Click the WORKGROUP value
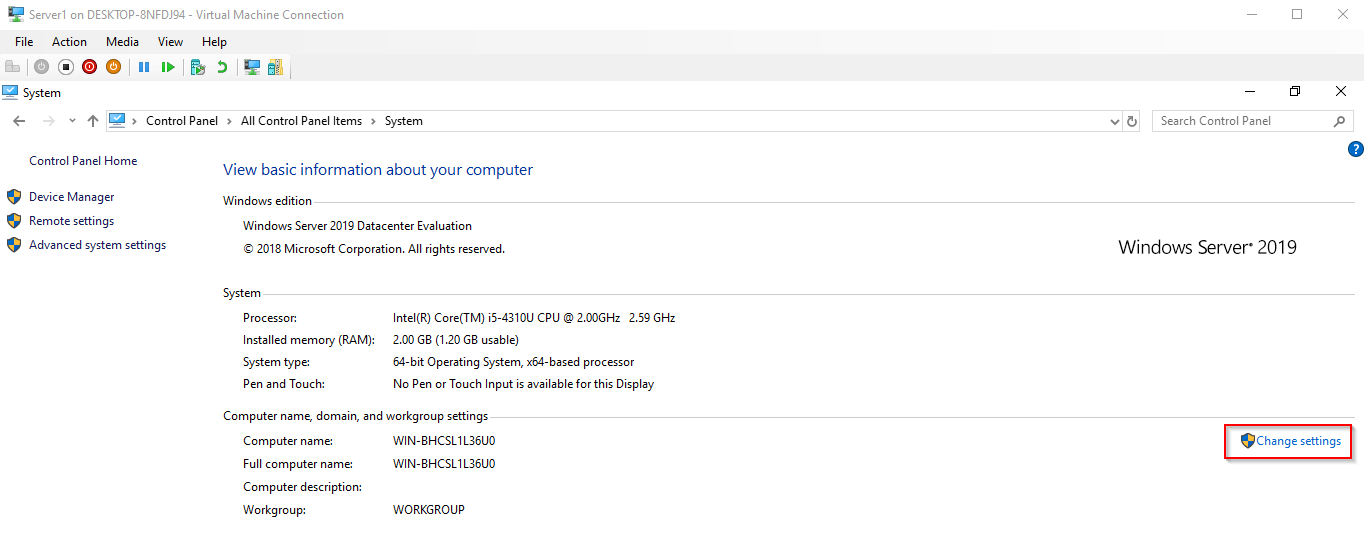Screen dimensions: 1364x536 (429, 510)
